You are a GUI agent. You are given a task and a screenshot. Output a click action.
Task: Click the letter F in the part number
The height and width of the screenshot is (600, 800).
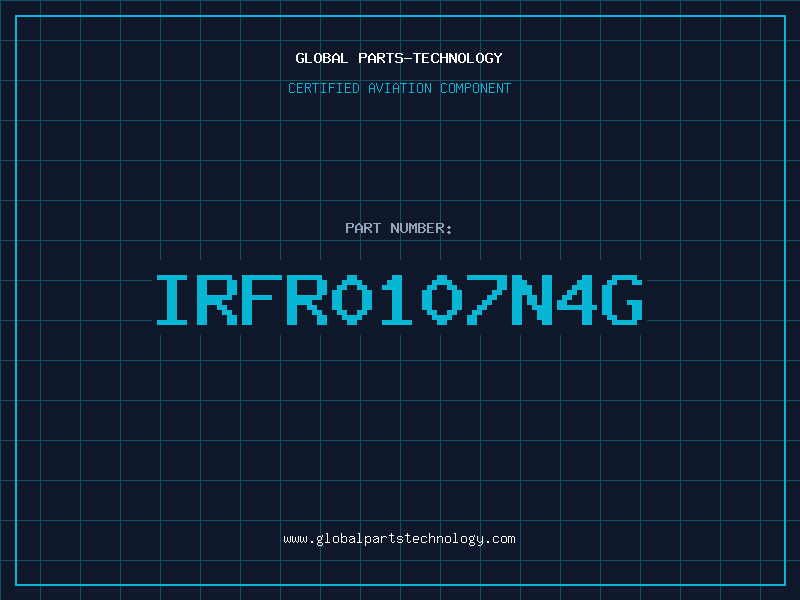[265, 300]
